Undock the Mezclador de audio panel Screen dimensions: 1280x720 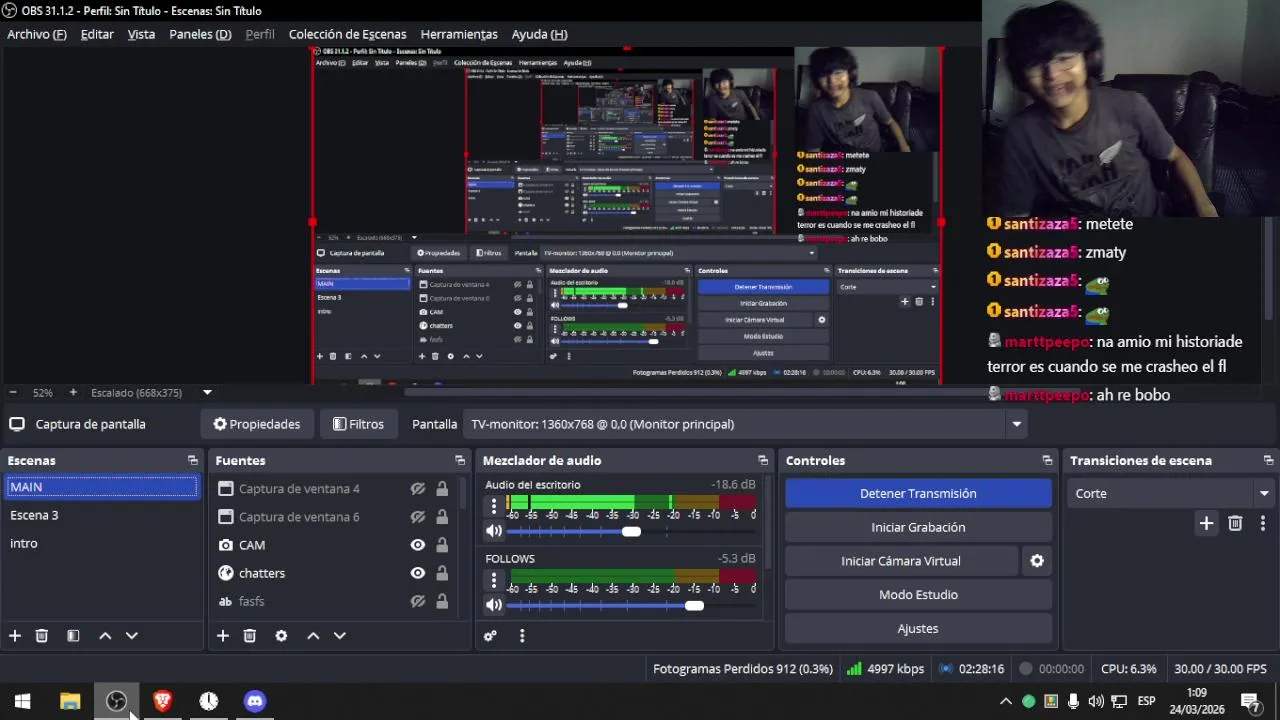(x=763, y=461)
